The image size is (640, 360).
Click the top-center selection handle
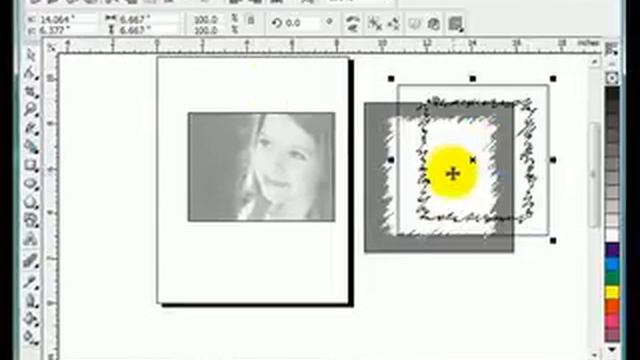[473, 78]
